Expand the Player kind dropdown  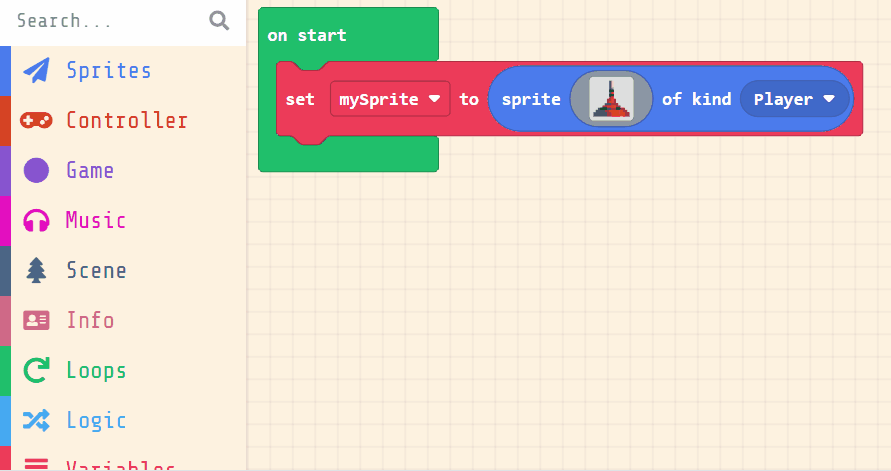pyautogui.click(x=794, y=99)
